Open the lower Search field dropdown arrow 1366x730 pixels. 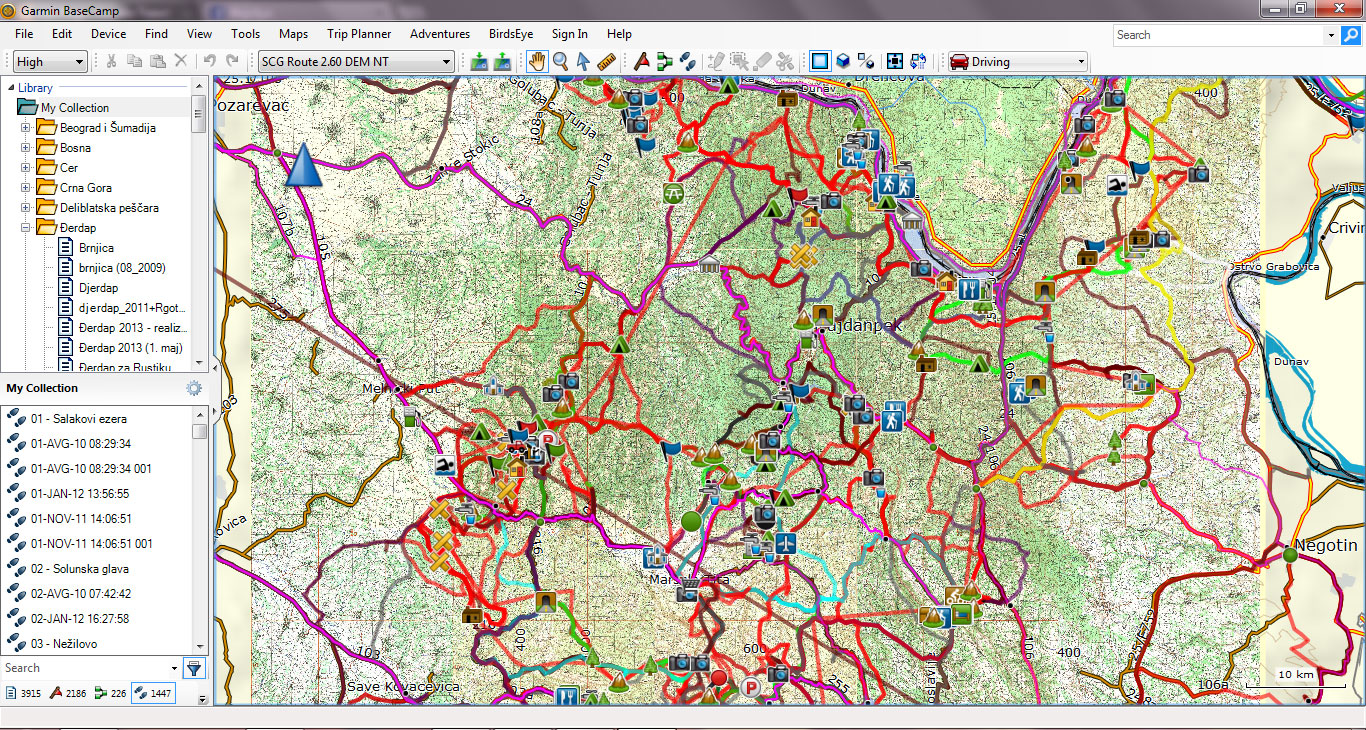click(173, 668)
